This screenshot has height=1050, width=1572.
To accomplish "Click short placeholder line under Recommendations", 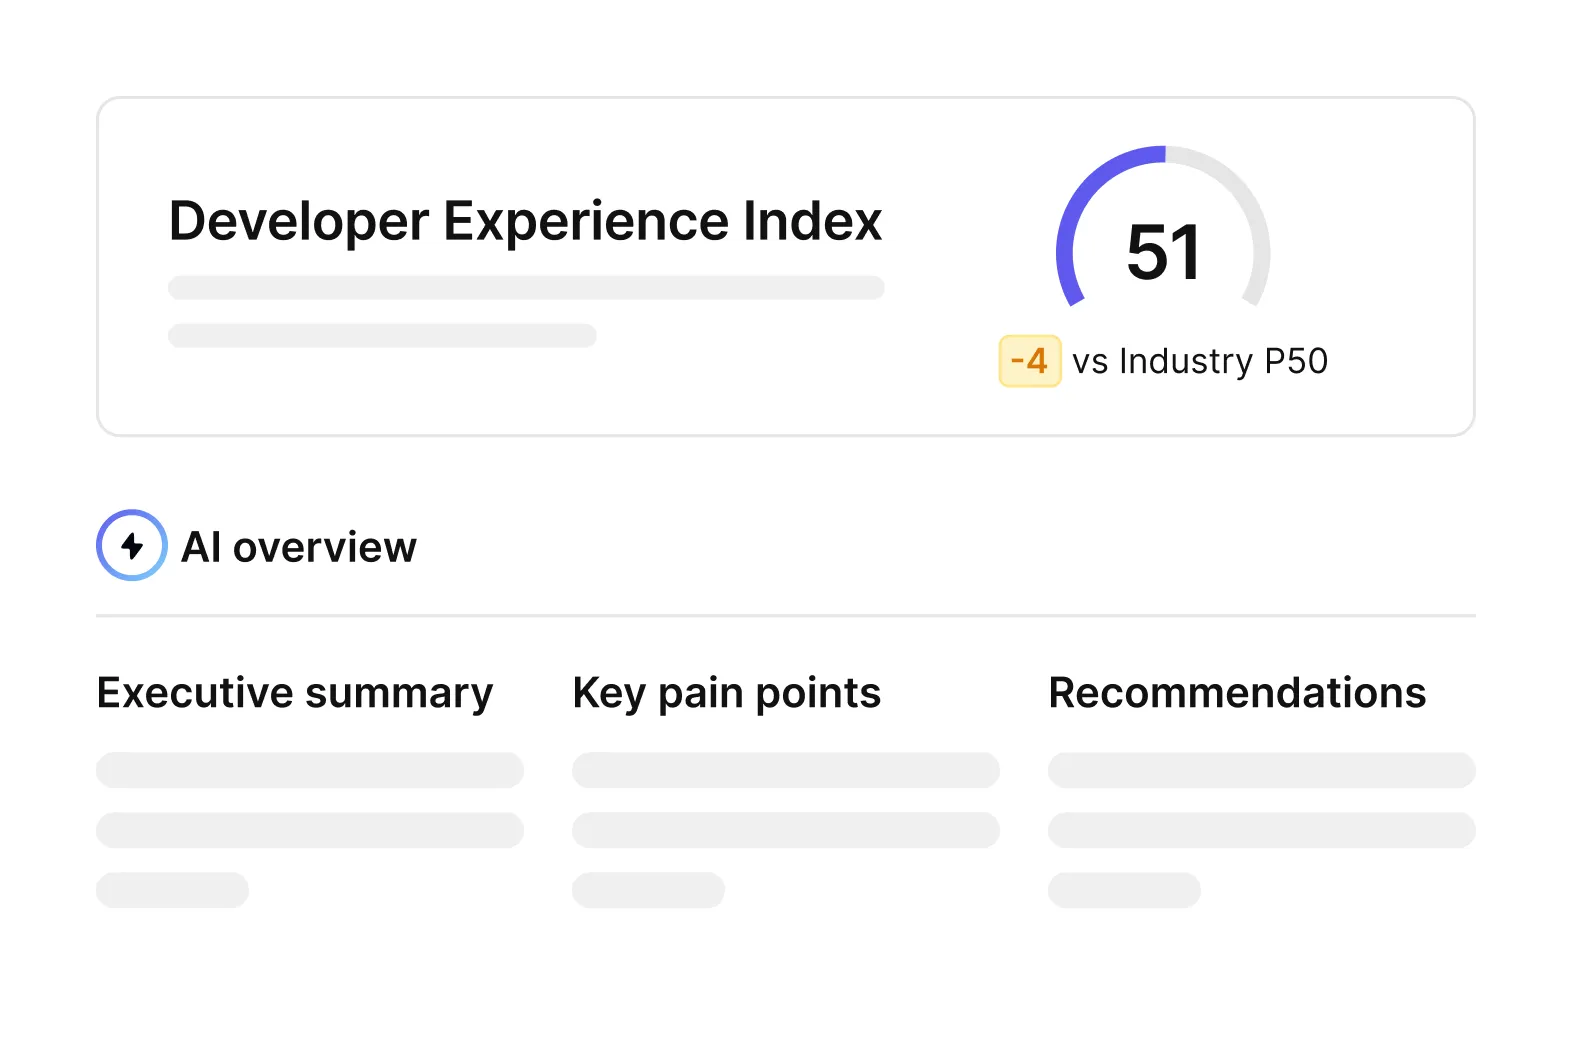I will click(x=1124, y=890).
